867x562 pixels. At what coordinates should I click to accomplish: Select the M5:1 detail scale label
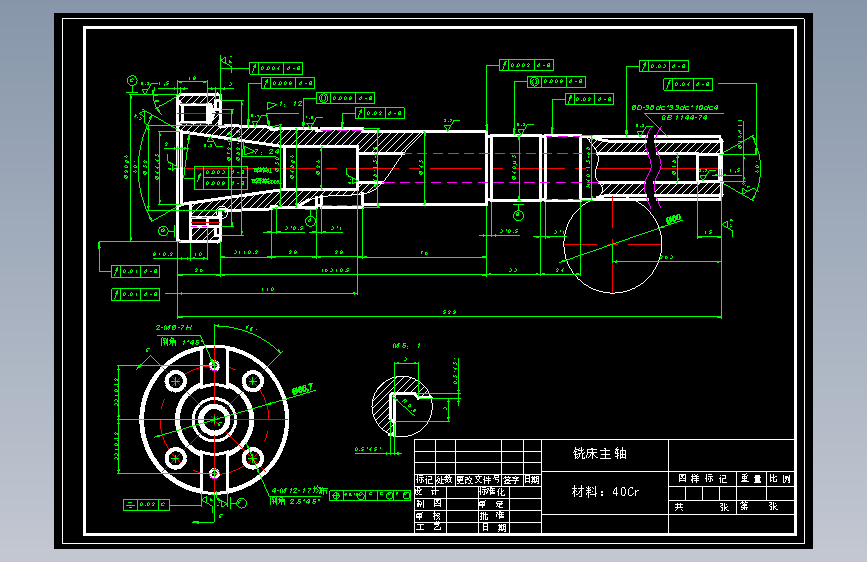coord(406,346)
